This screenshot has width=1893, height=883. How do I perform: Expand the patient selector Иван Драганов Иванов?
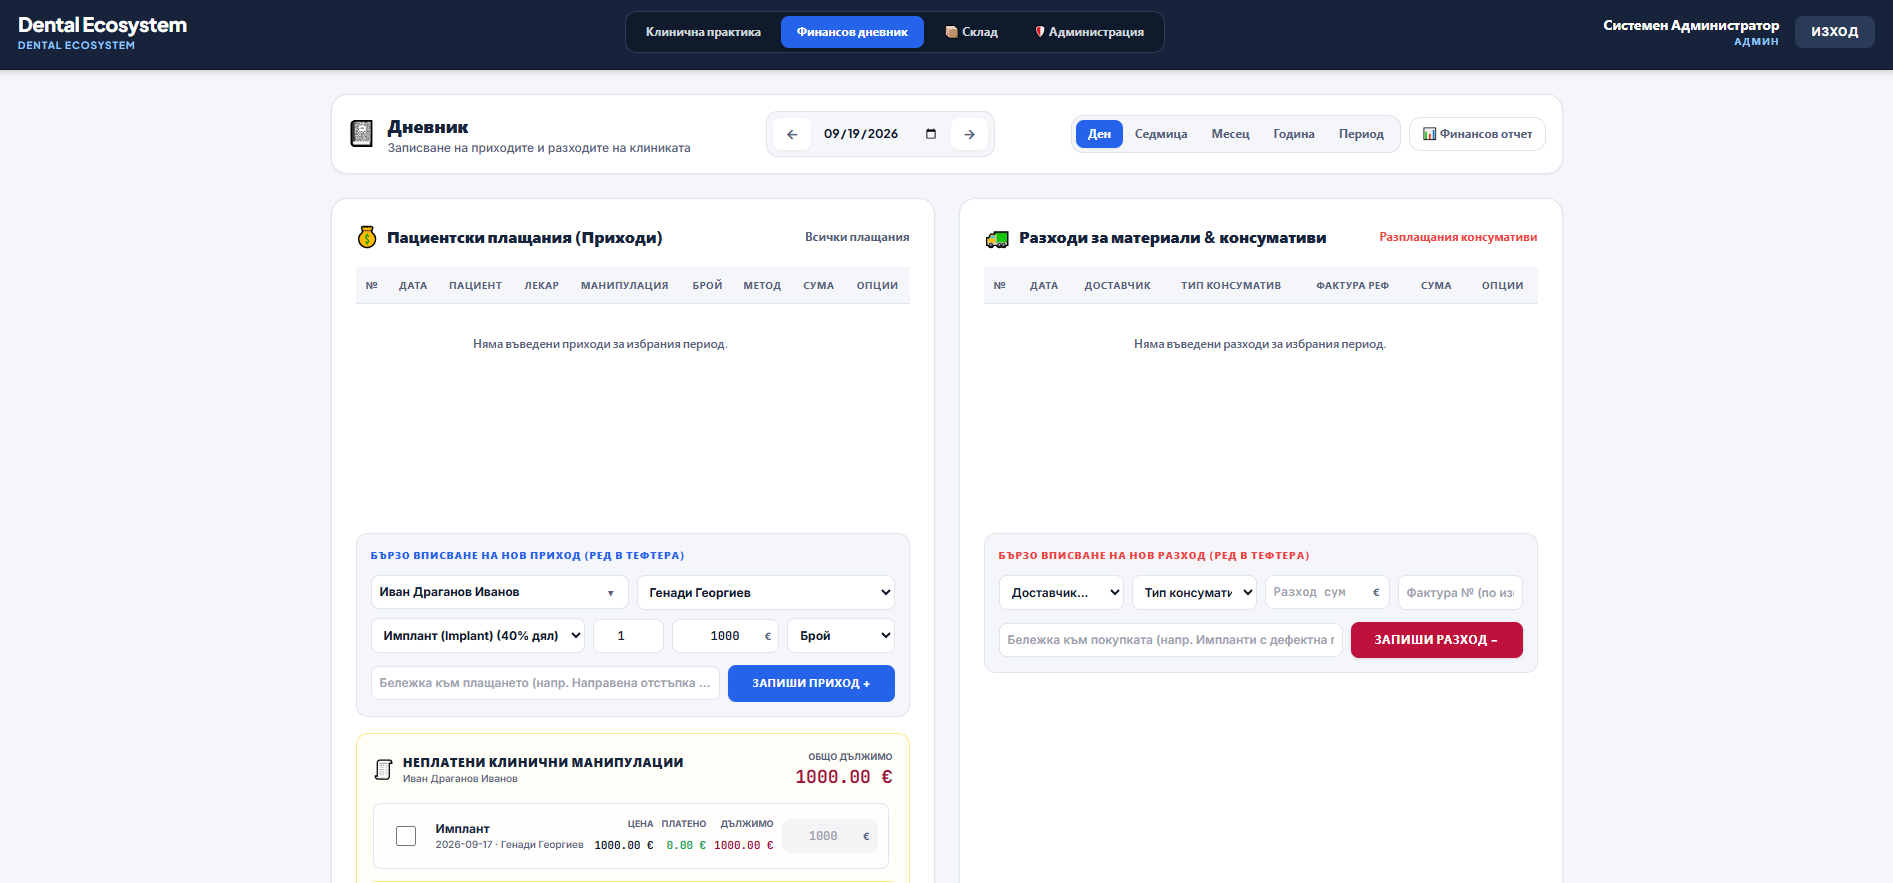tap(499, 592)
